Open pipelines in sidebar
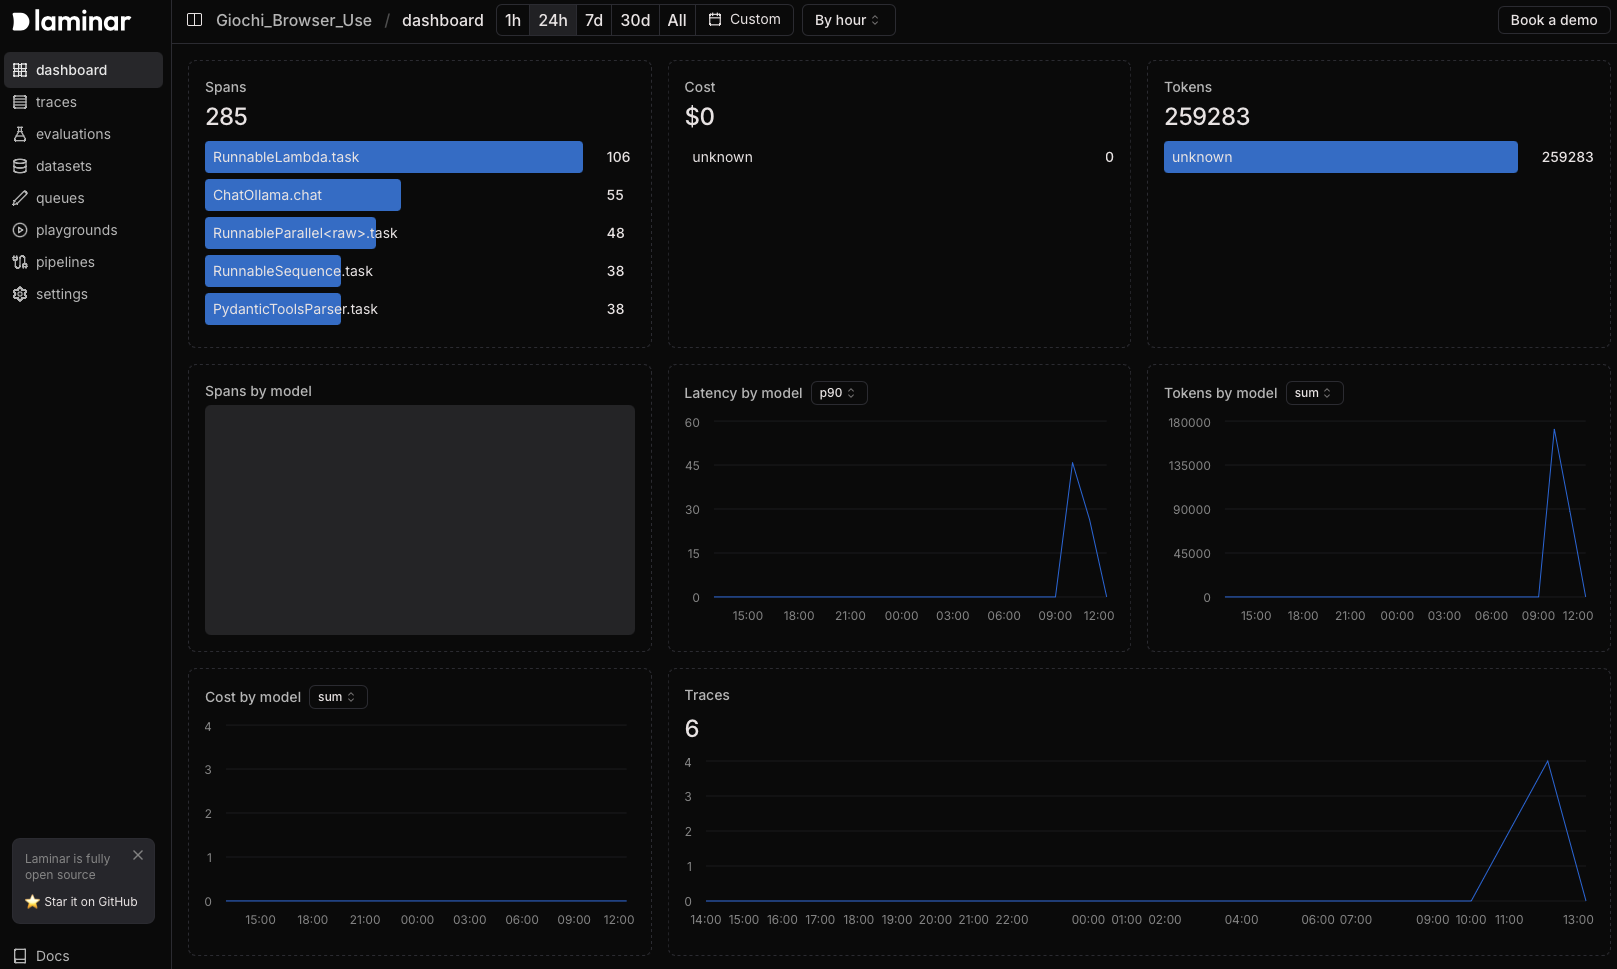Viewport: 1617px width, 969px height. pos(65,262)
